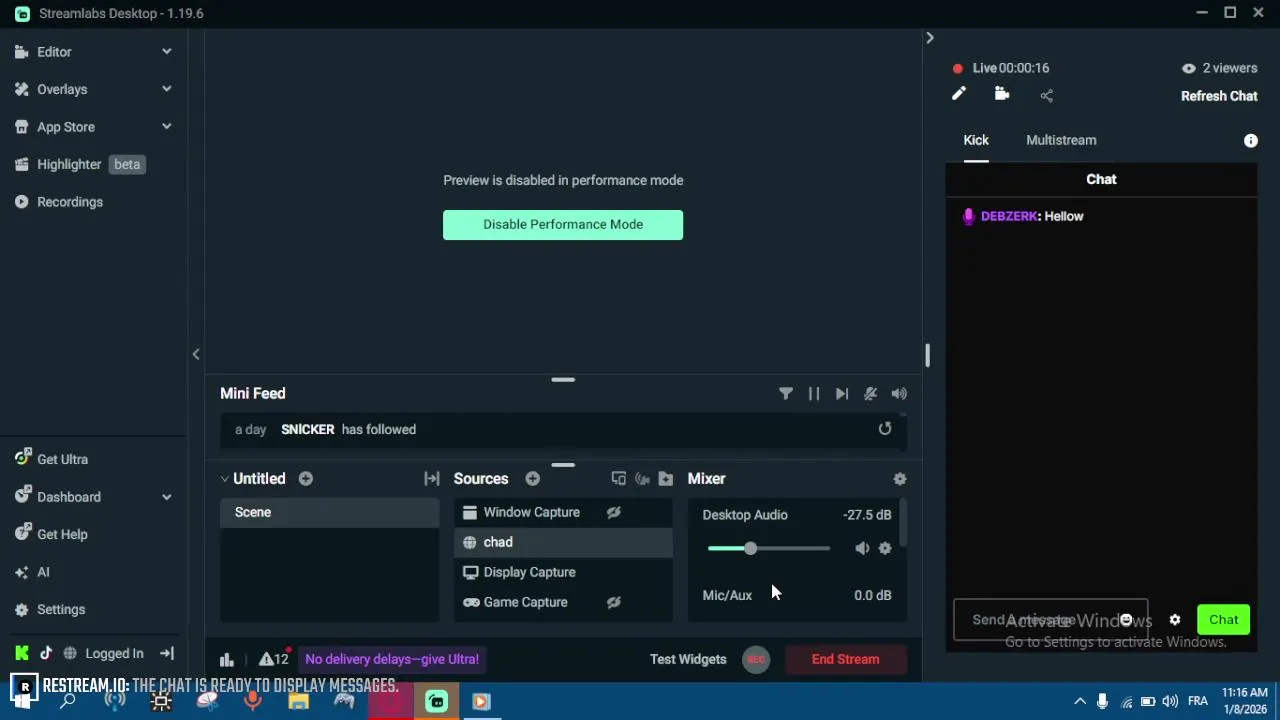1280x720 pixels.
Task: Click the Kick platform icon at bottom
Action: click(22, 653)
